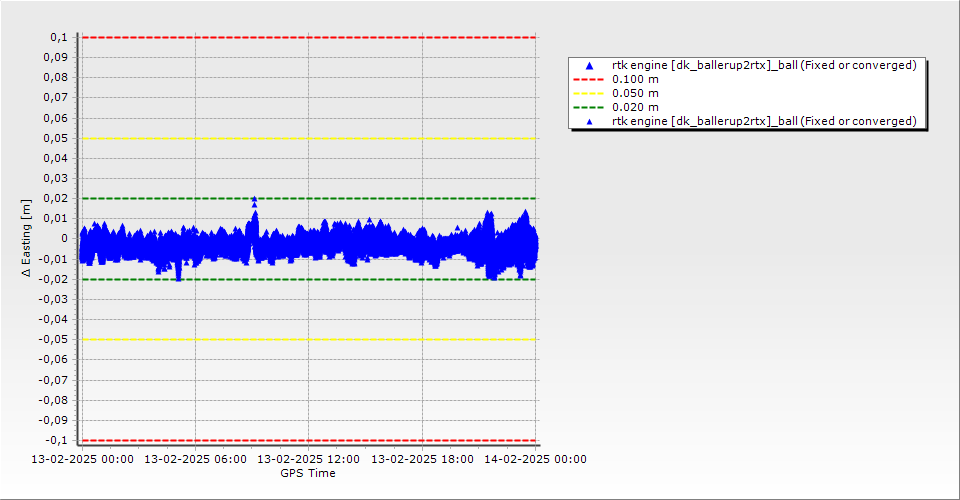Click the 'Δ Easting [m]' axis title

[26, 238]
